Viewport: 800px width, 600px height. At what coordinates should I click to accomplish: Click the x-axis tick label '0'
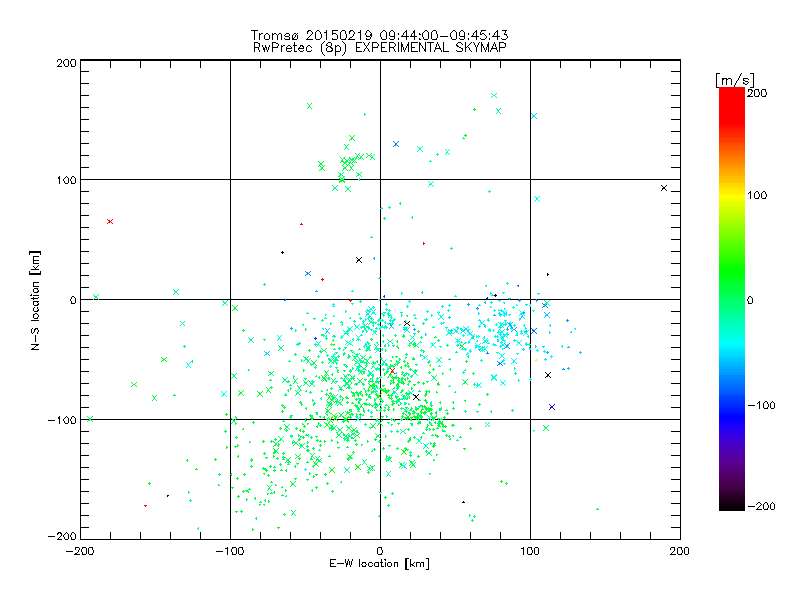tap(380, 551)
